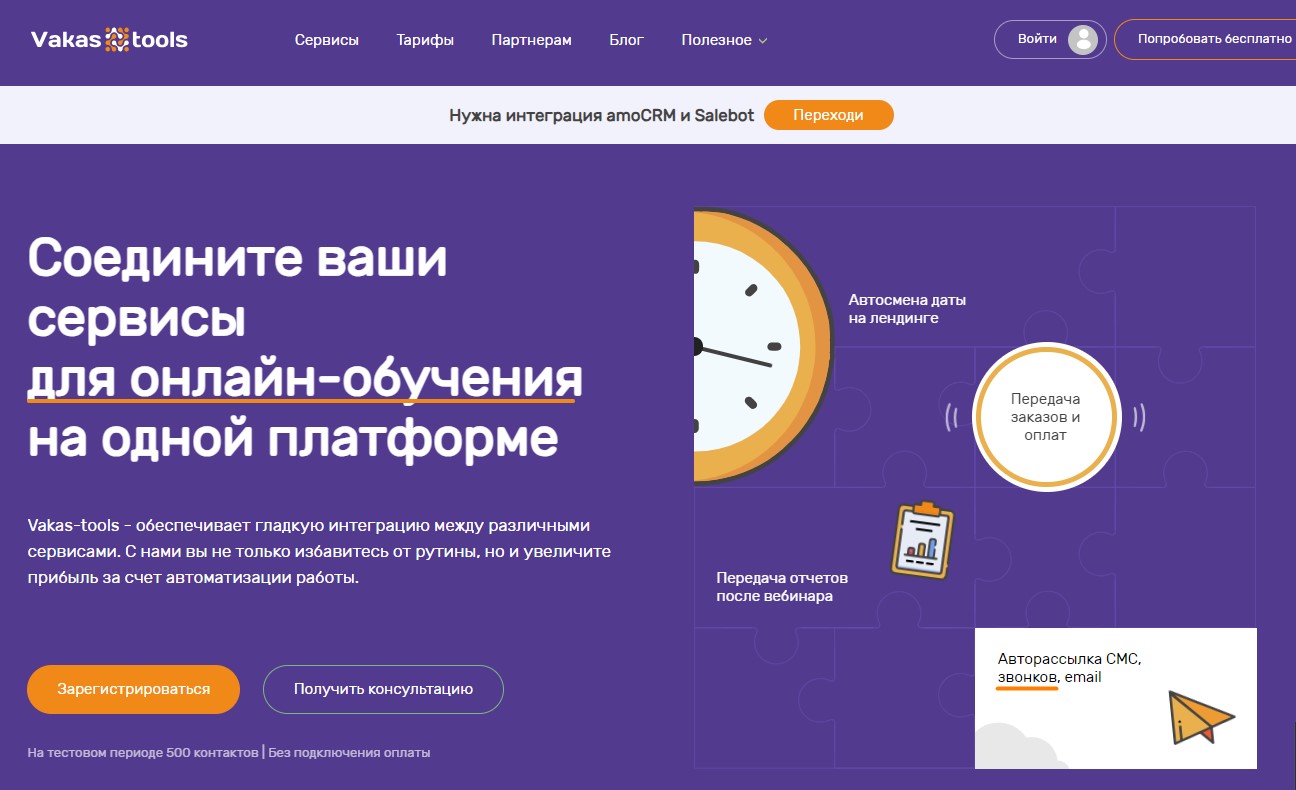Click the Vakas-tools logo
Viewport: 1296px width, 790px height.
[x=109, y=40]
